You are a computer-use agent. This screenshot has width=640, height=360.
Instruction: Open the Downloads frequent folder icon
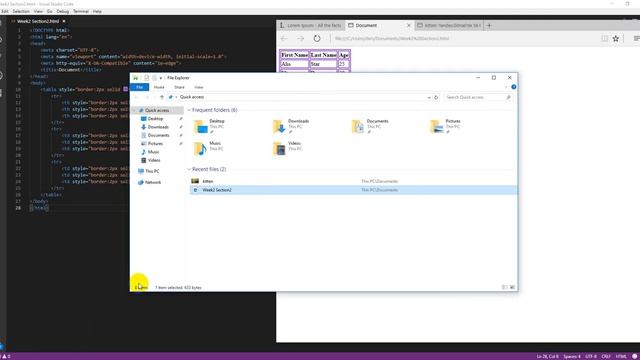pyautogui.click(x=279, y=127)
